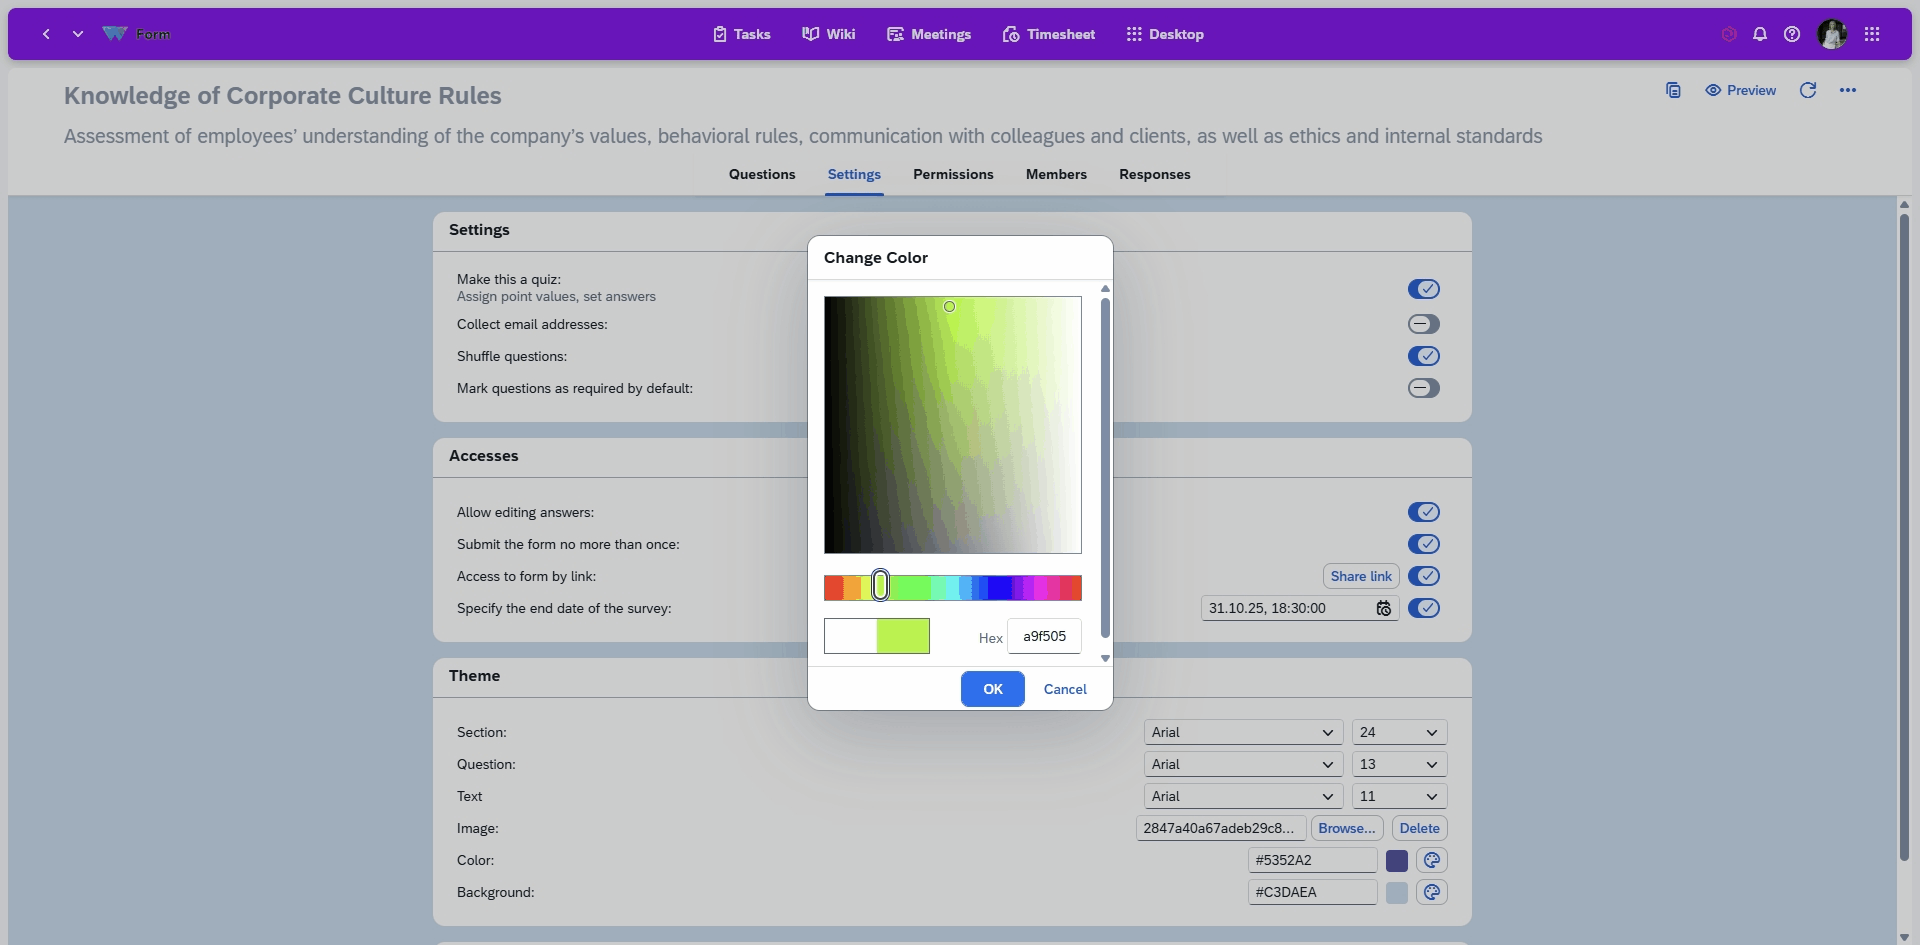This screenshot has height=945, width=1920.
Task: Click Cancel in the Change Color dialog
Action: [1065, 689]
